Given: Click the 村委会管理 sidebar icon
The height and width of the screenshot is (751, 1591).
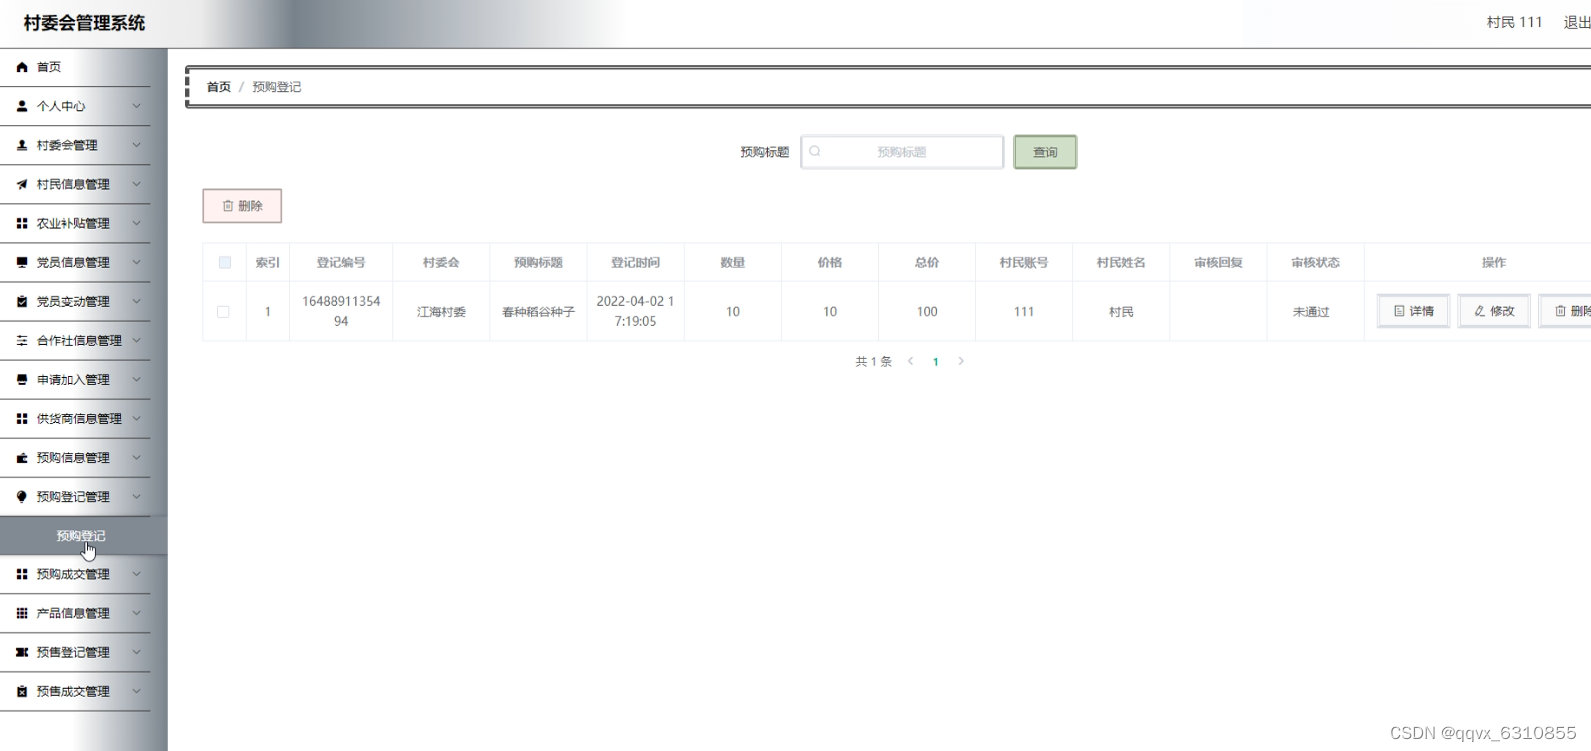Looking at the screenshot, I should tap(22, 145).
